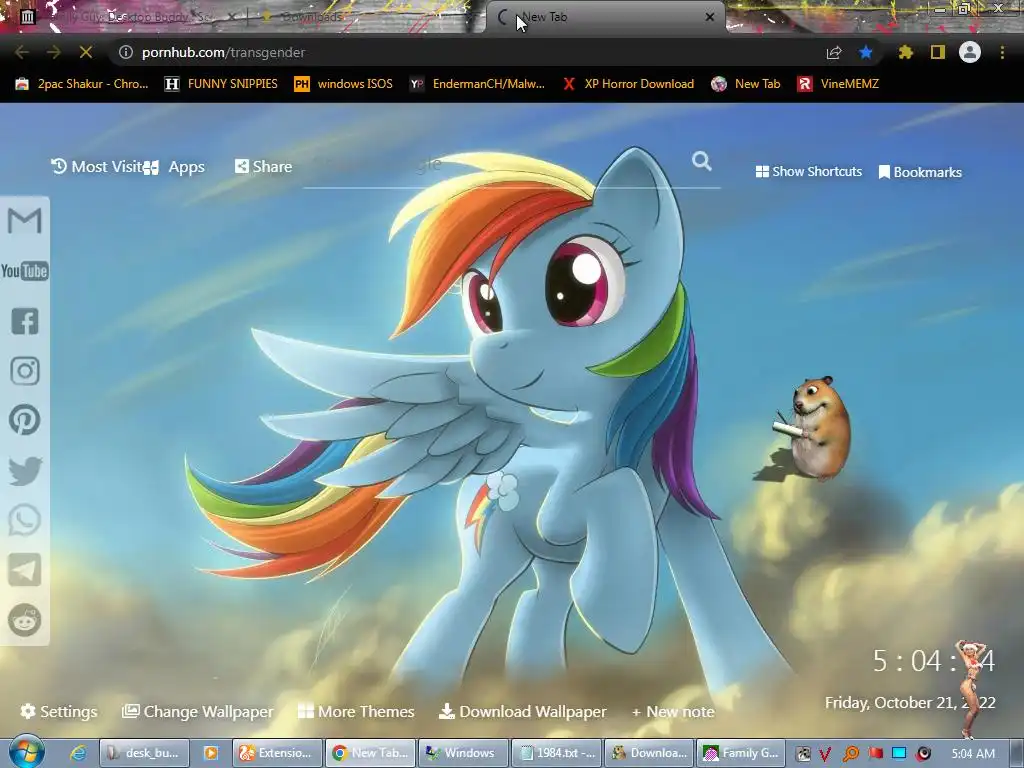1024x768 pixels.
Task: Open the windows ISOS bookmark
Action: click(x=344, y=84)
